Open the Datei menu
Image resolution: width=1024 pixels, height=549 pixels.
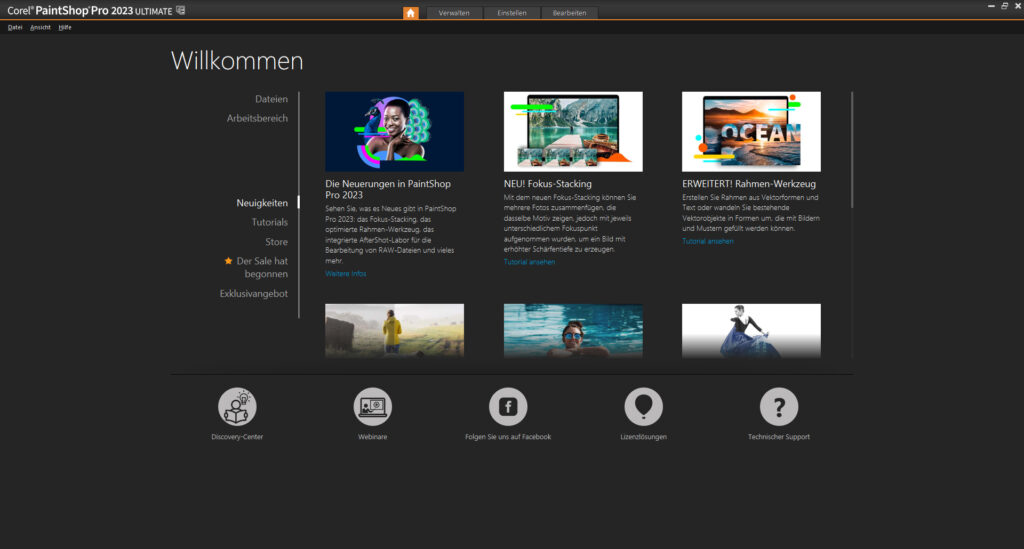(x=15, y=27)
